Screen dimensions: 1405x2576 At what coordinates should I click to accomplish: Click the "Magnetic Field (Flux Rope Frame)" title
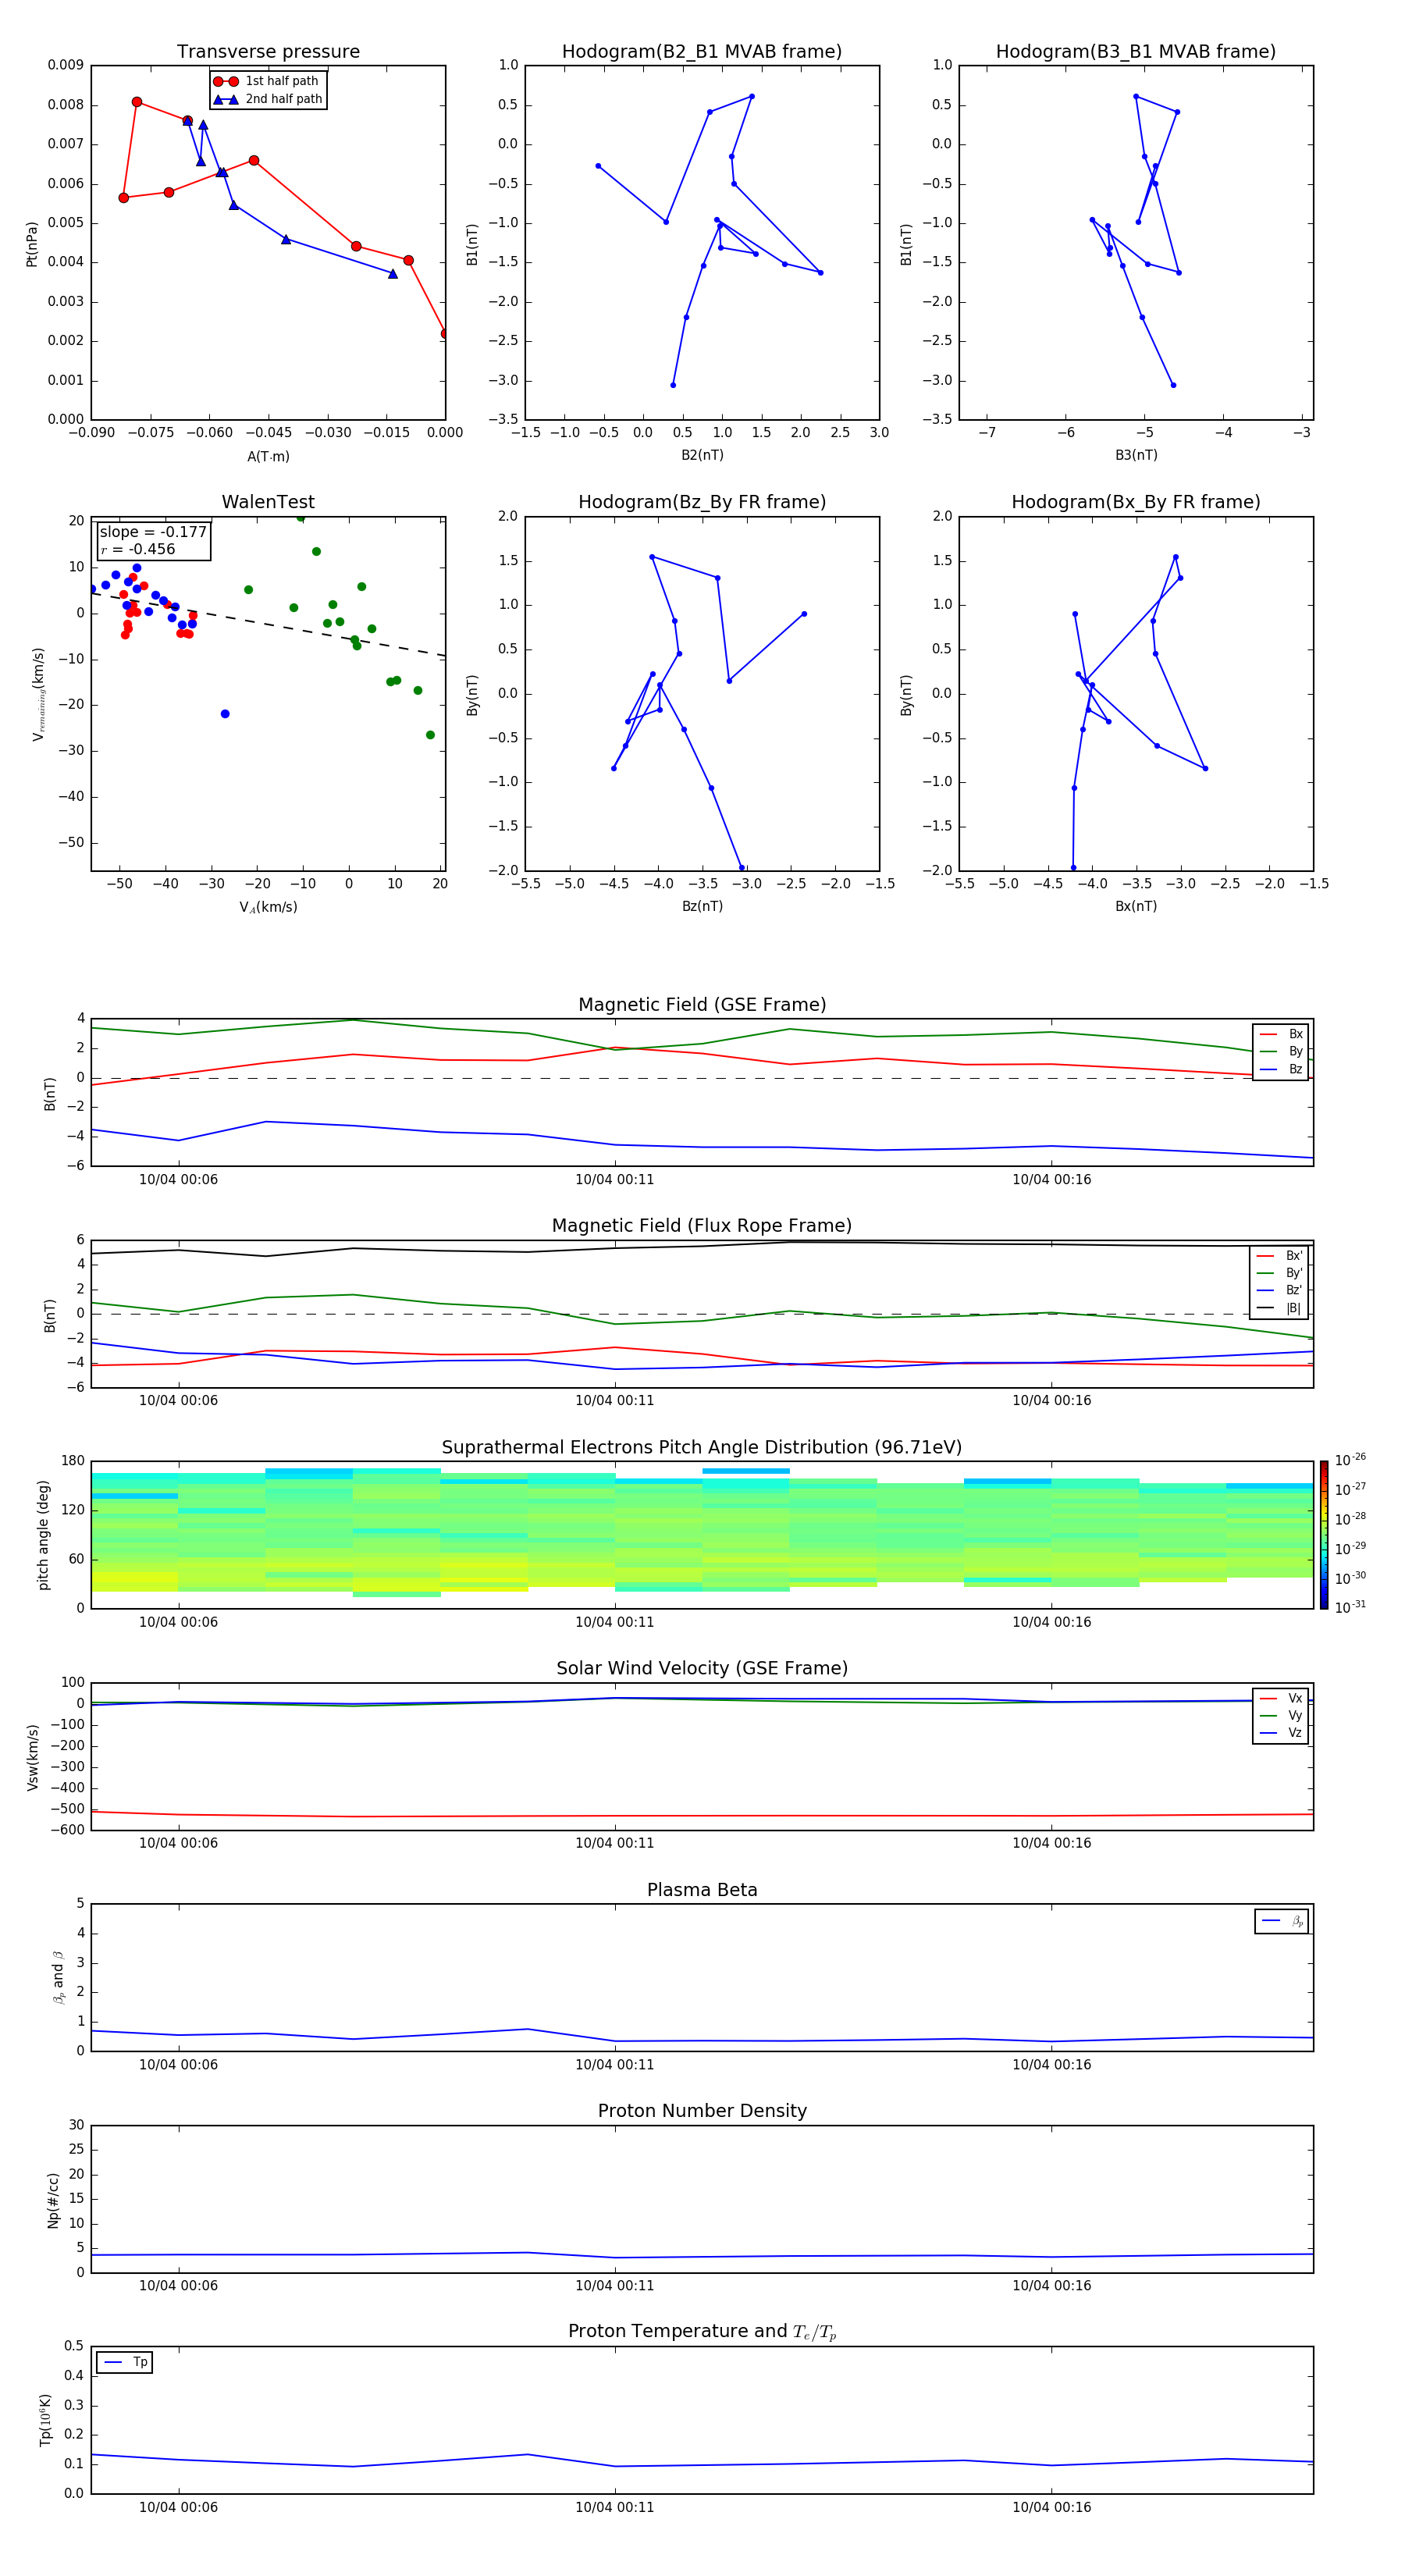coord(702,1226)
